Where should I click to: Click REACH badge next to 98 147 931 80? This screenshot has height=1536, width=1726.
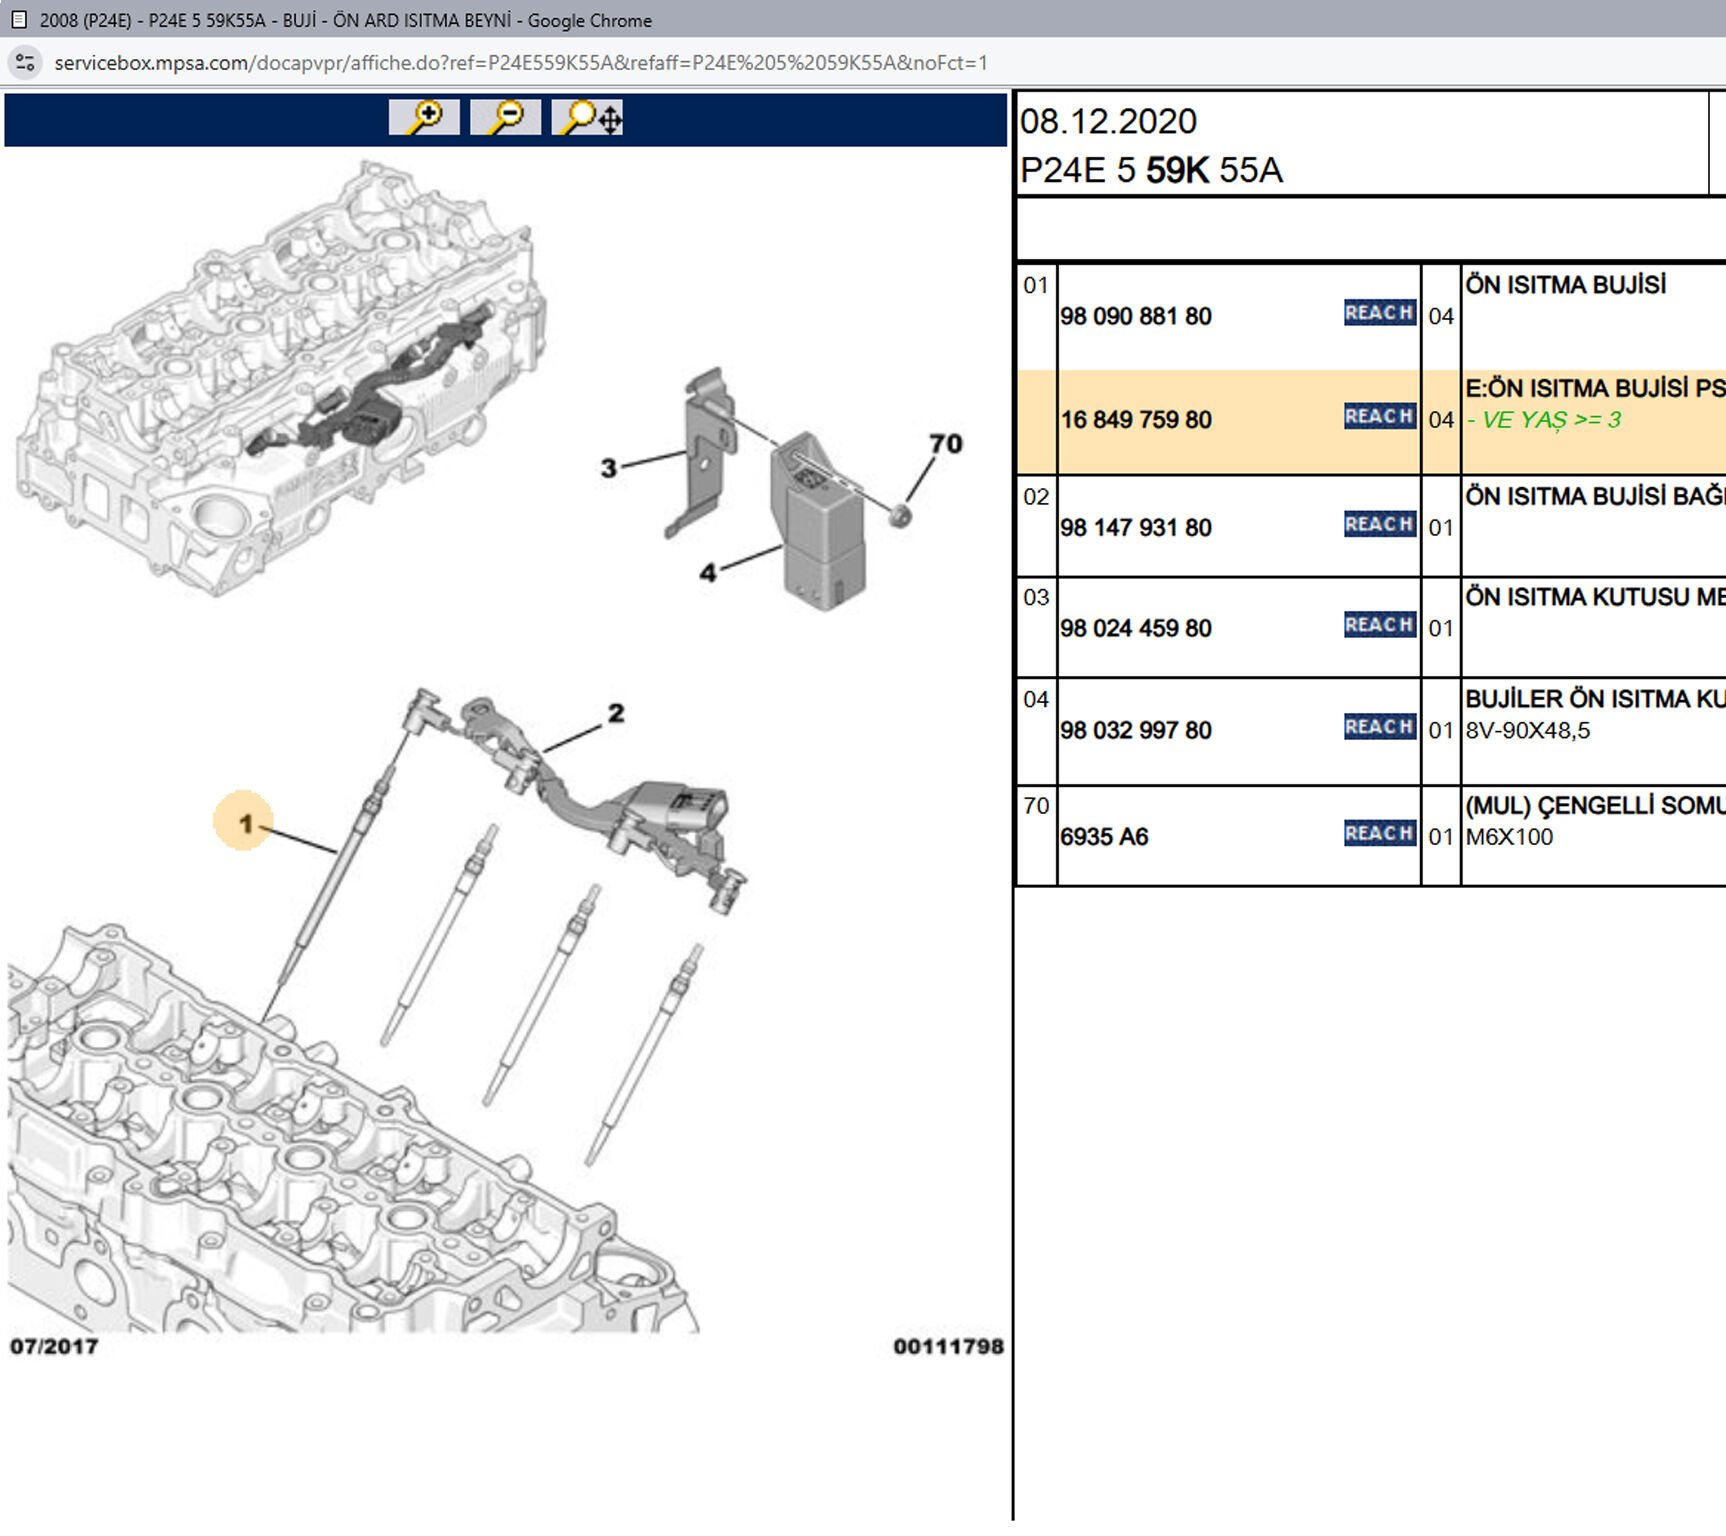coord(1379,524)
